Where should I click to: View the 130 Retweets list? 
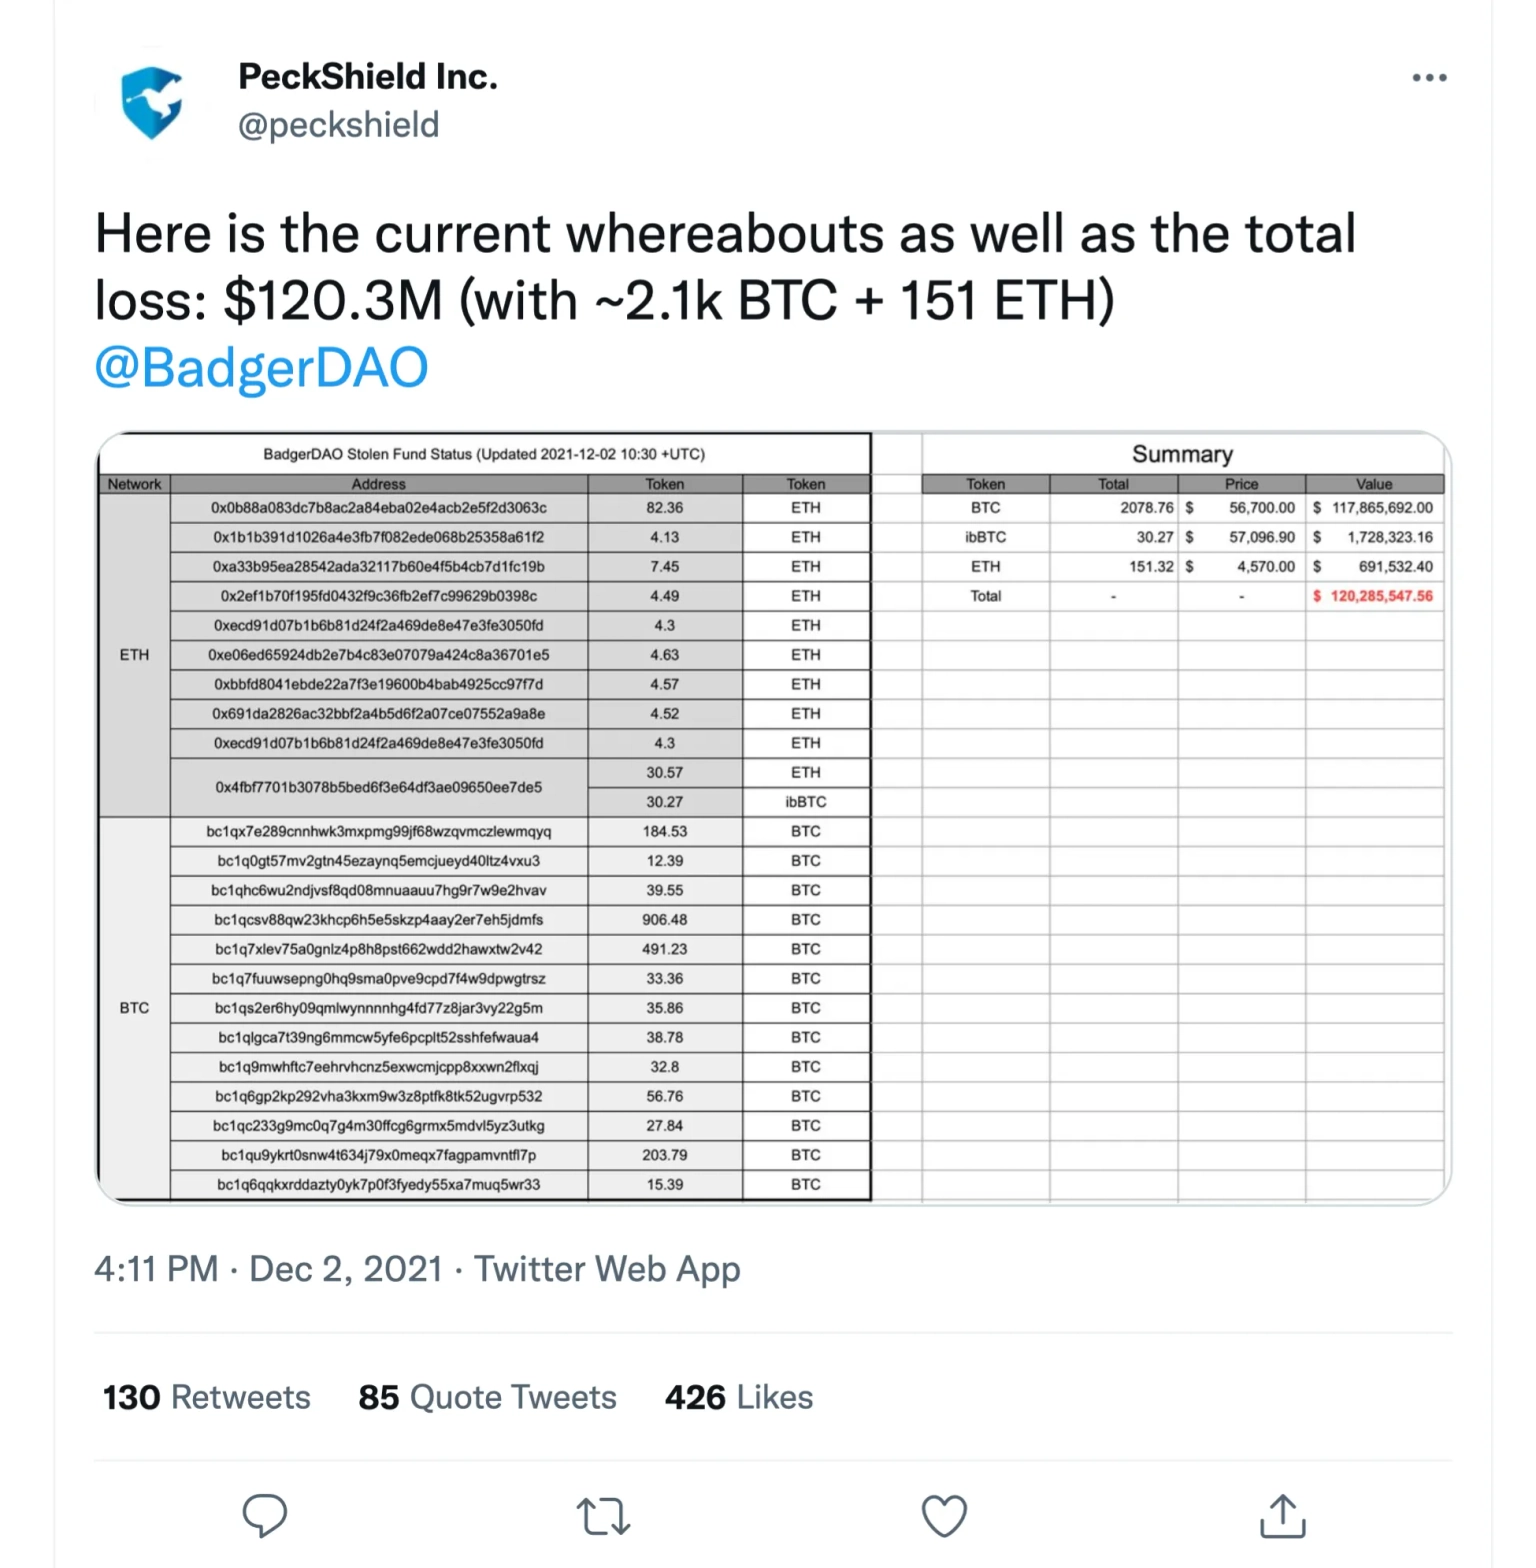point(207,1397)
